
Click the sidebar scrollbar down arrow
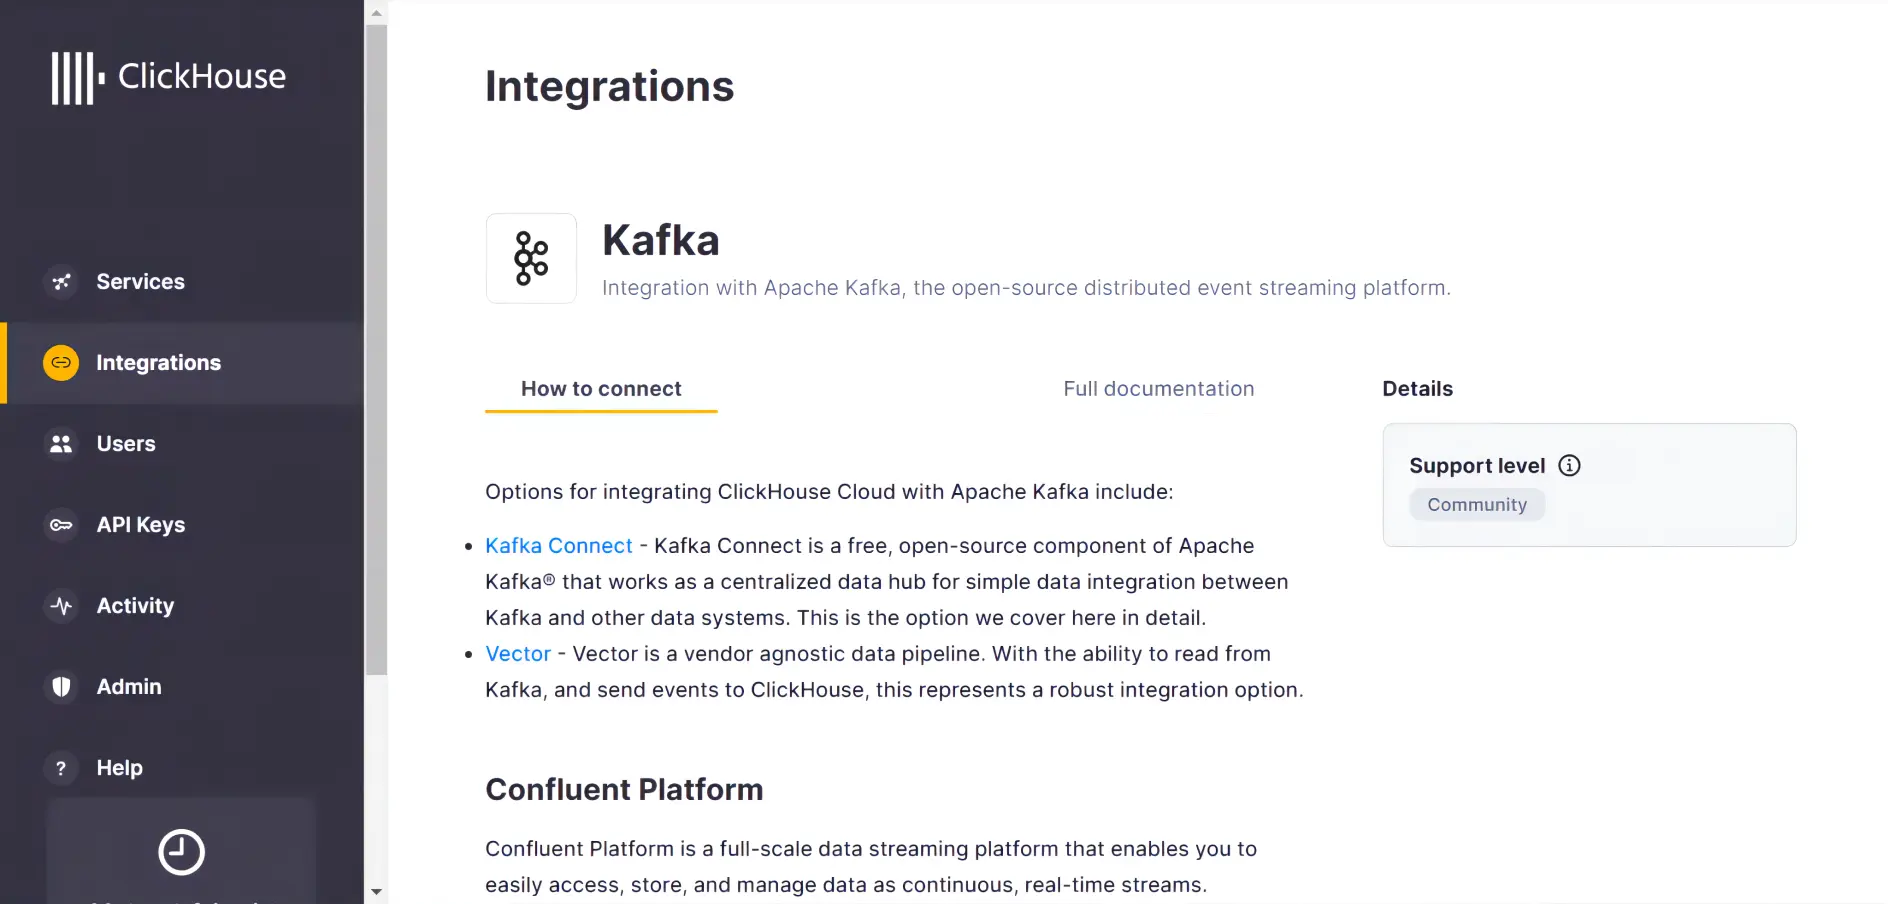376,891
